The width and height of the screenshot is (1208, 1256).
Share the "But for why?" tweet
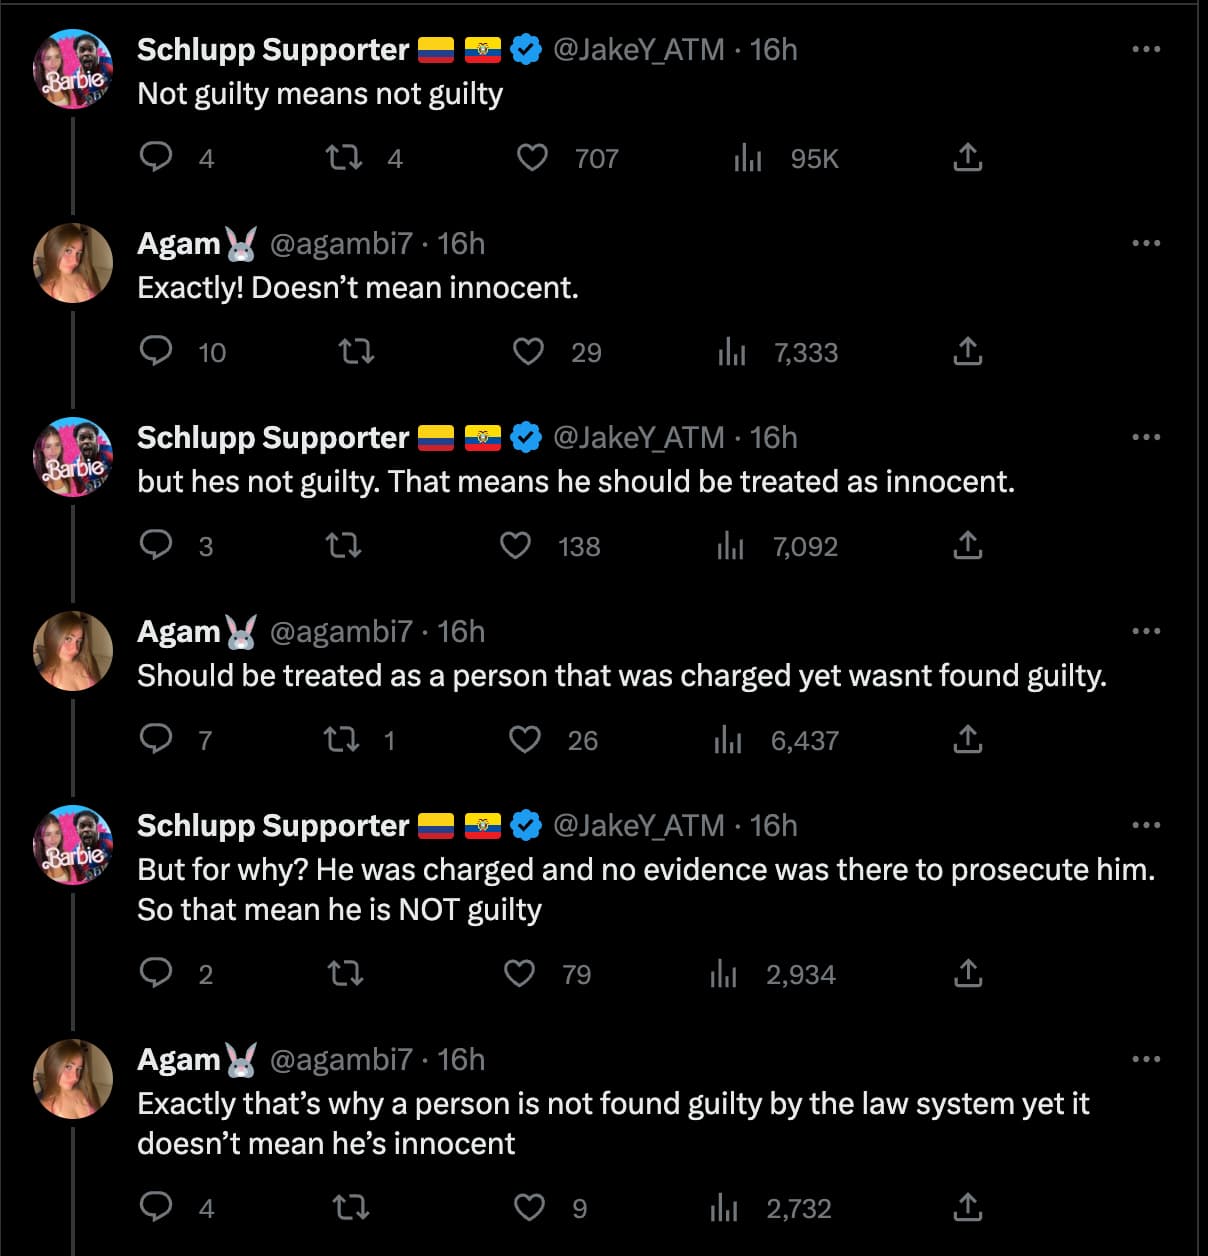pos(967,974)
